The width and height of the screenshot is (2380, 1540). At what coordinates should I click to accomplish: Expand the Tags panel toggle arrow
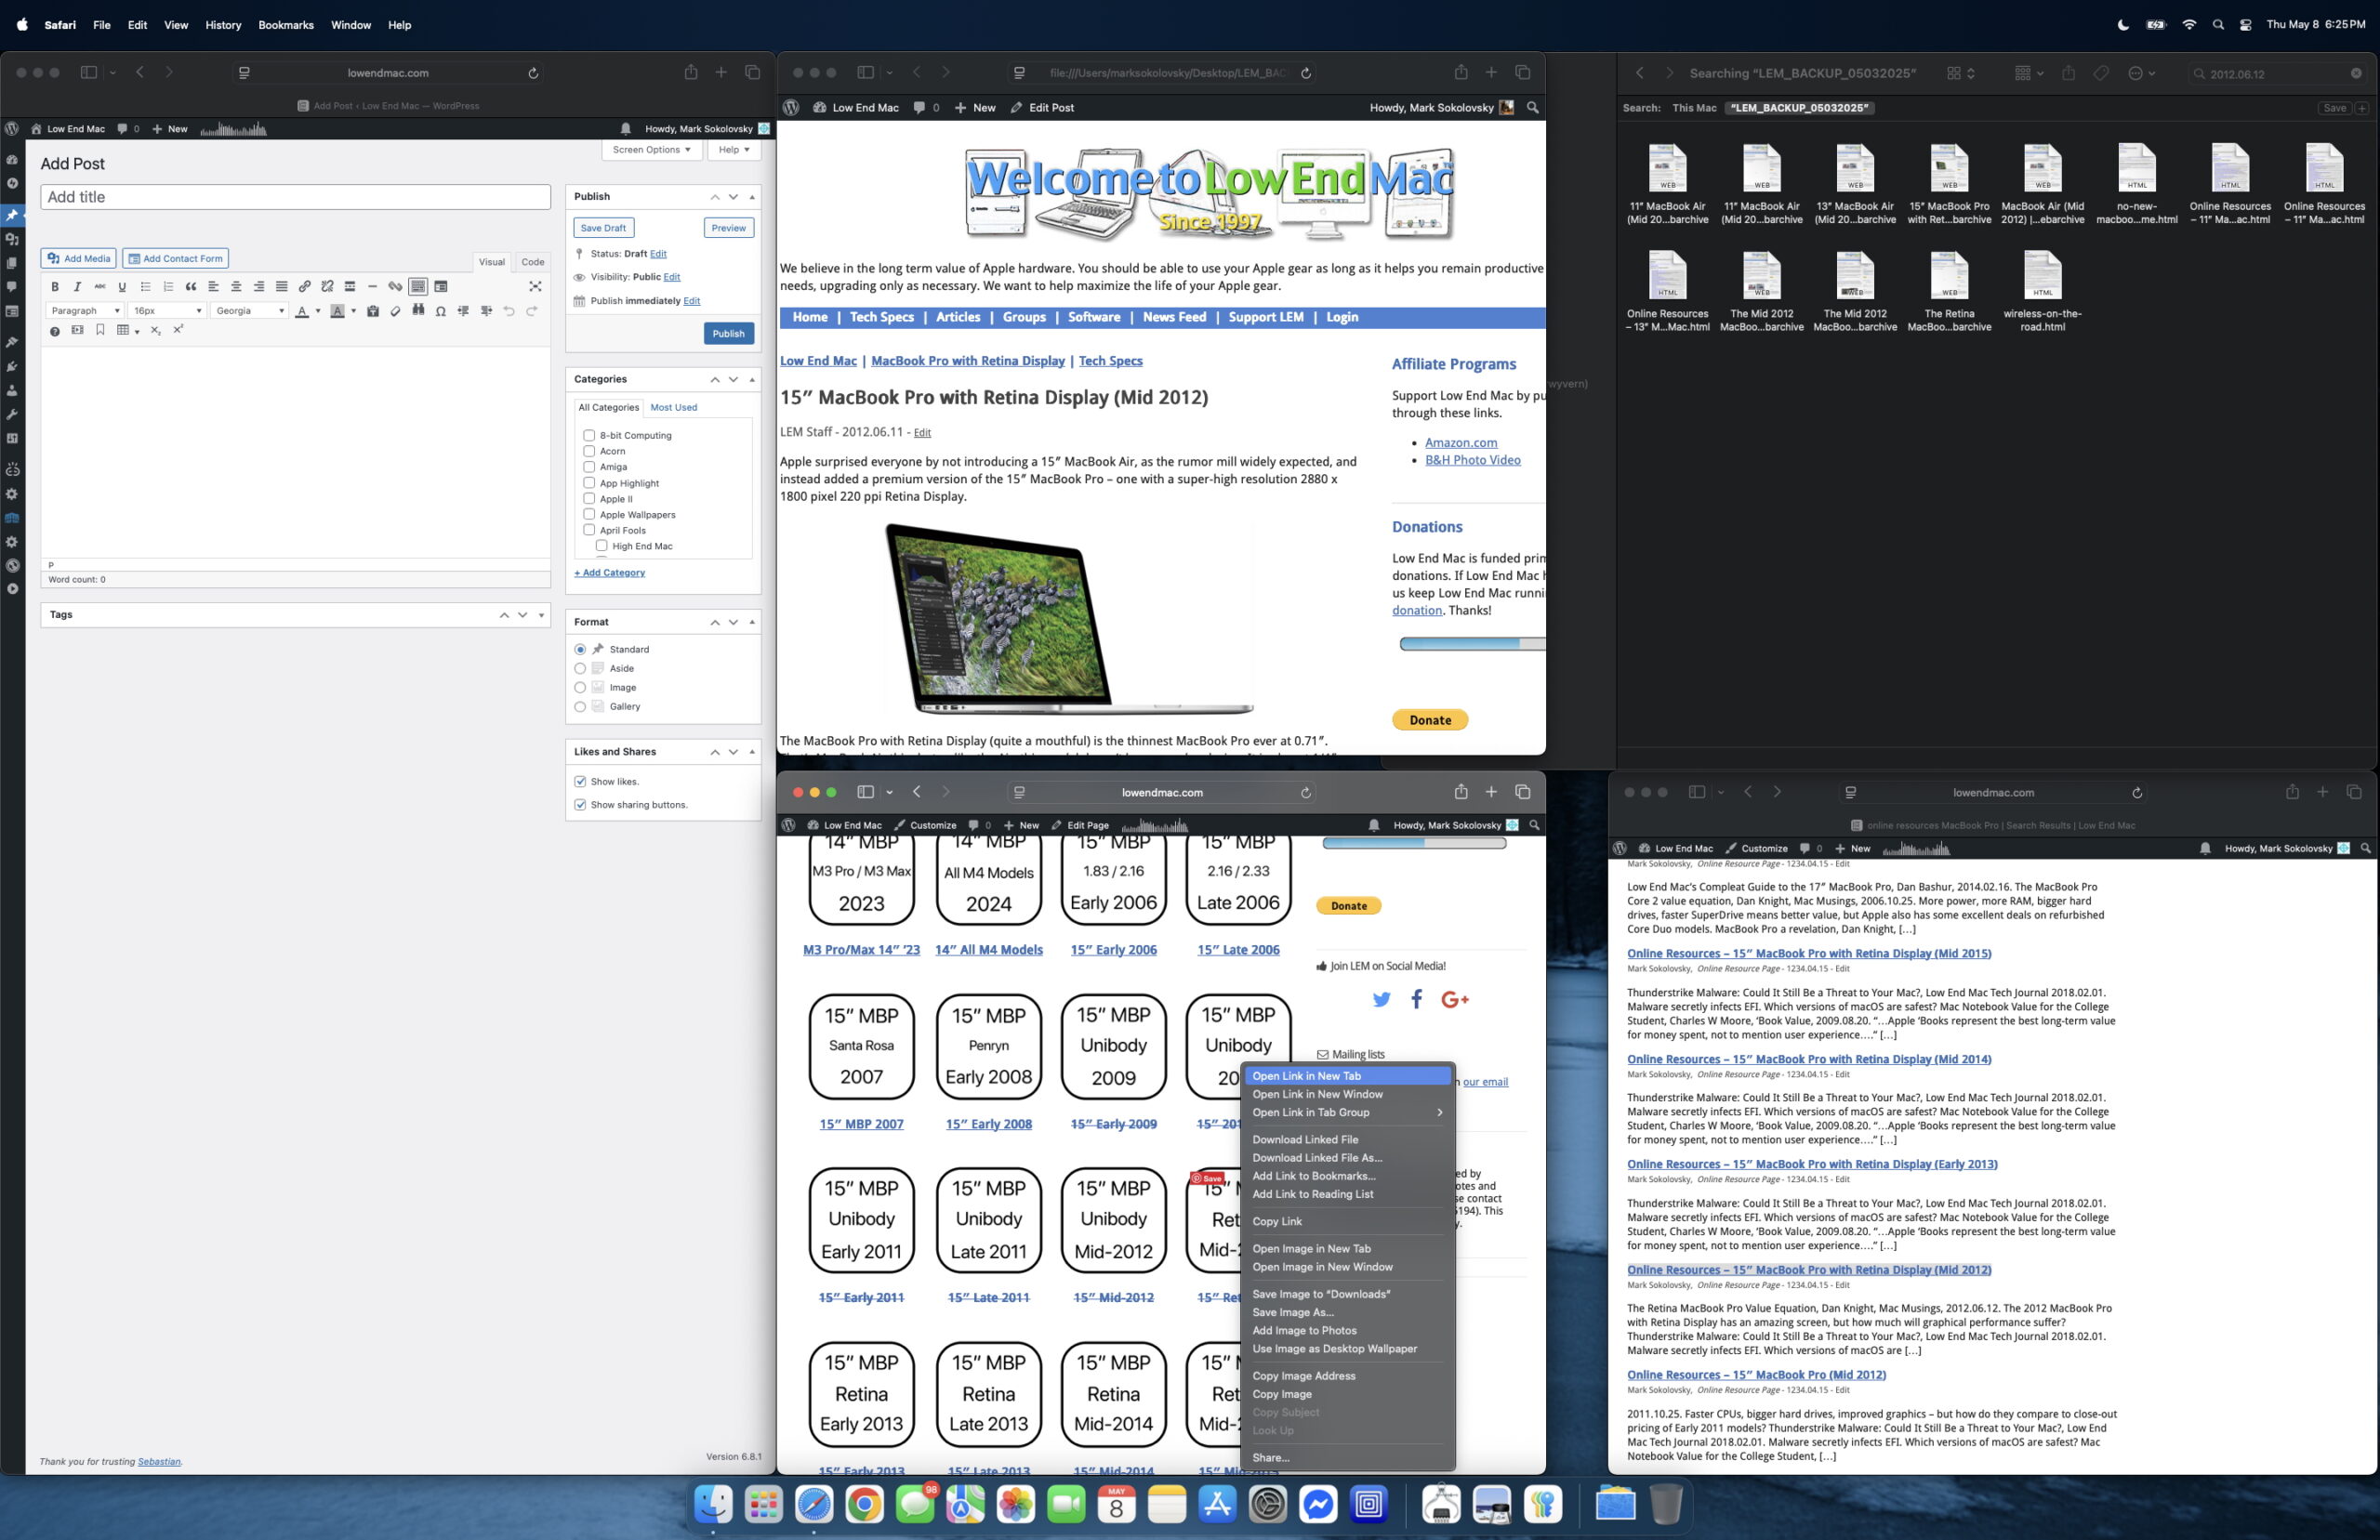pos(541,616)
